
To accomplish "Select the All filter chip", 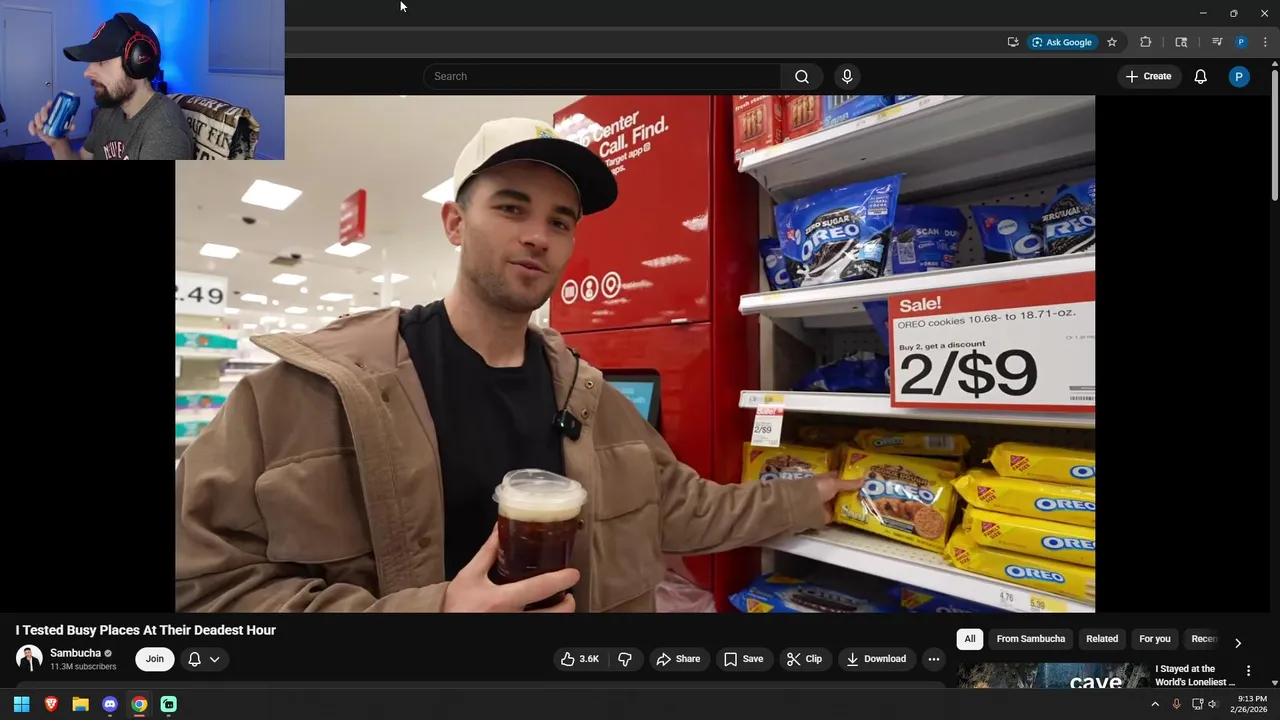I will [x=969, y=639].
